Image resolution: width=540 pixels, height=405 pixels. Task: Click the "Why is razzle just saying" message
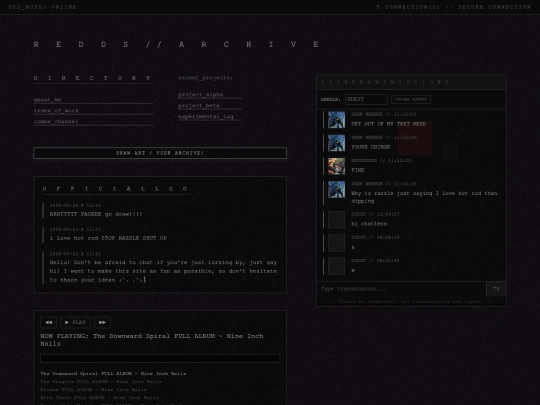pyautogui.click(x=424, y=197)
